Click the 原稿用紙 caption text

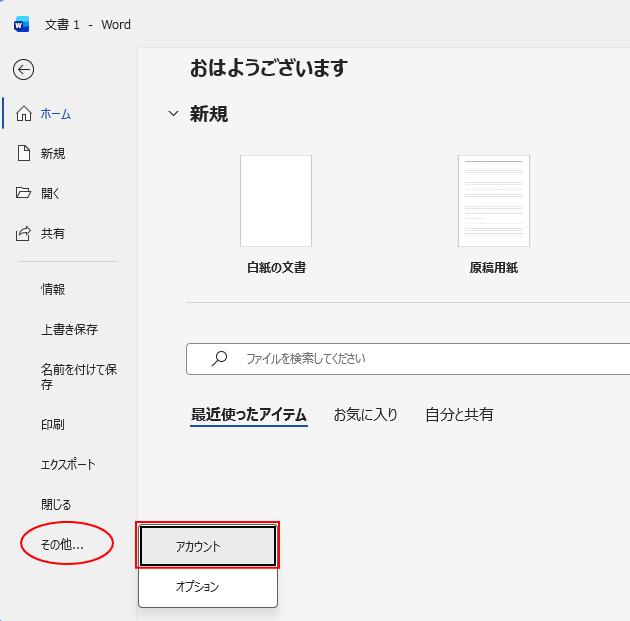(494, 268)
